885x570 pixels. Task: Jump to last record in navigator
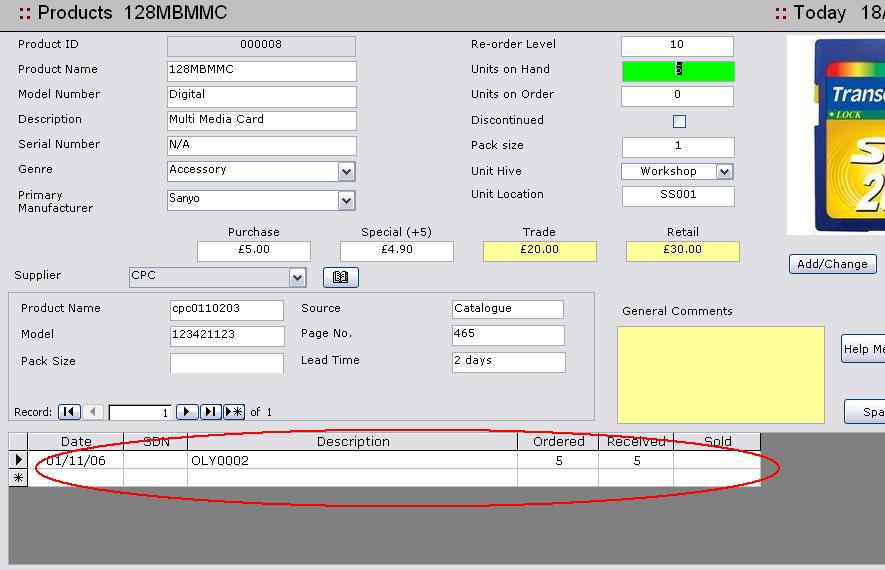coord(211,411)
